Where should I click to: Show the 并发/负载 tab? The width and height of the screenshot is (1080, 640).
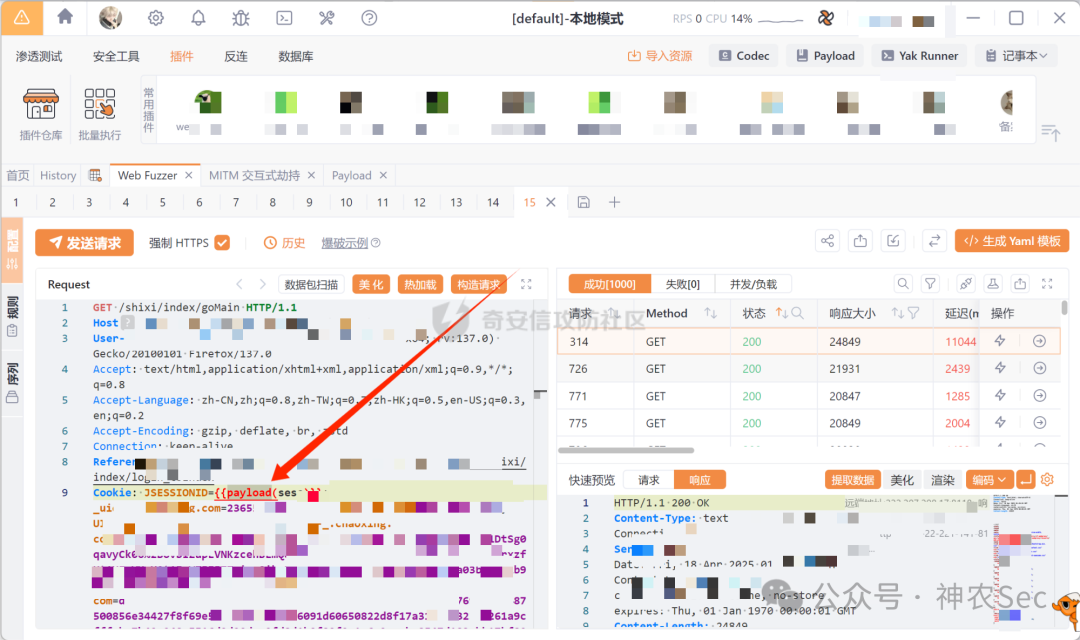[753, 284]
